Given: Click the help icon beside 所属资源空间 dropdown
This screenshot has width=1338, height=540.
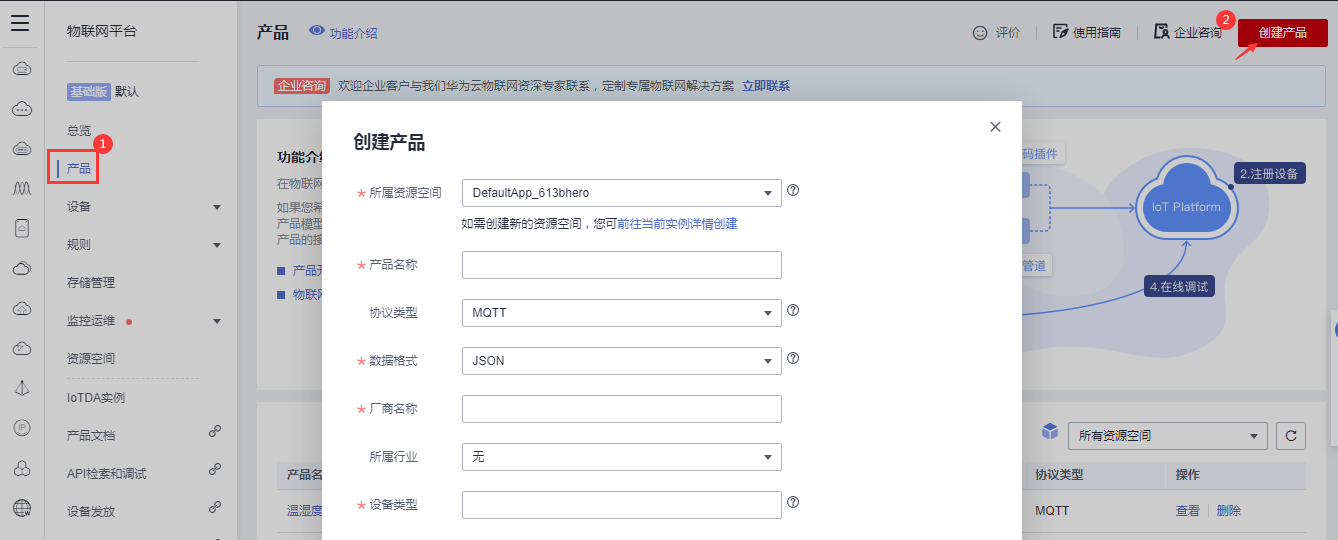Looking at the screenshot, I should point(793,191).
